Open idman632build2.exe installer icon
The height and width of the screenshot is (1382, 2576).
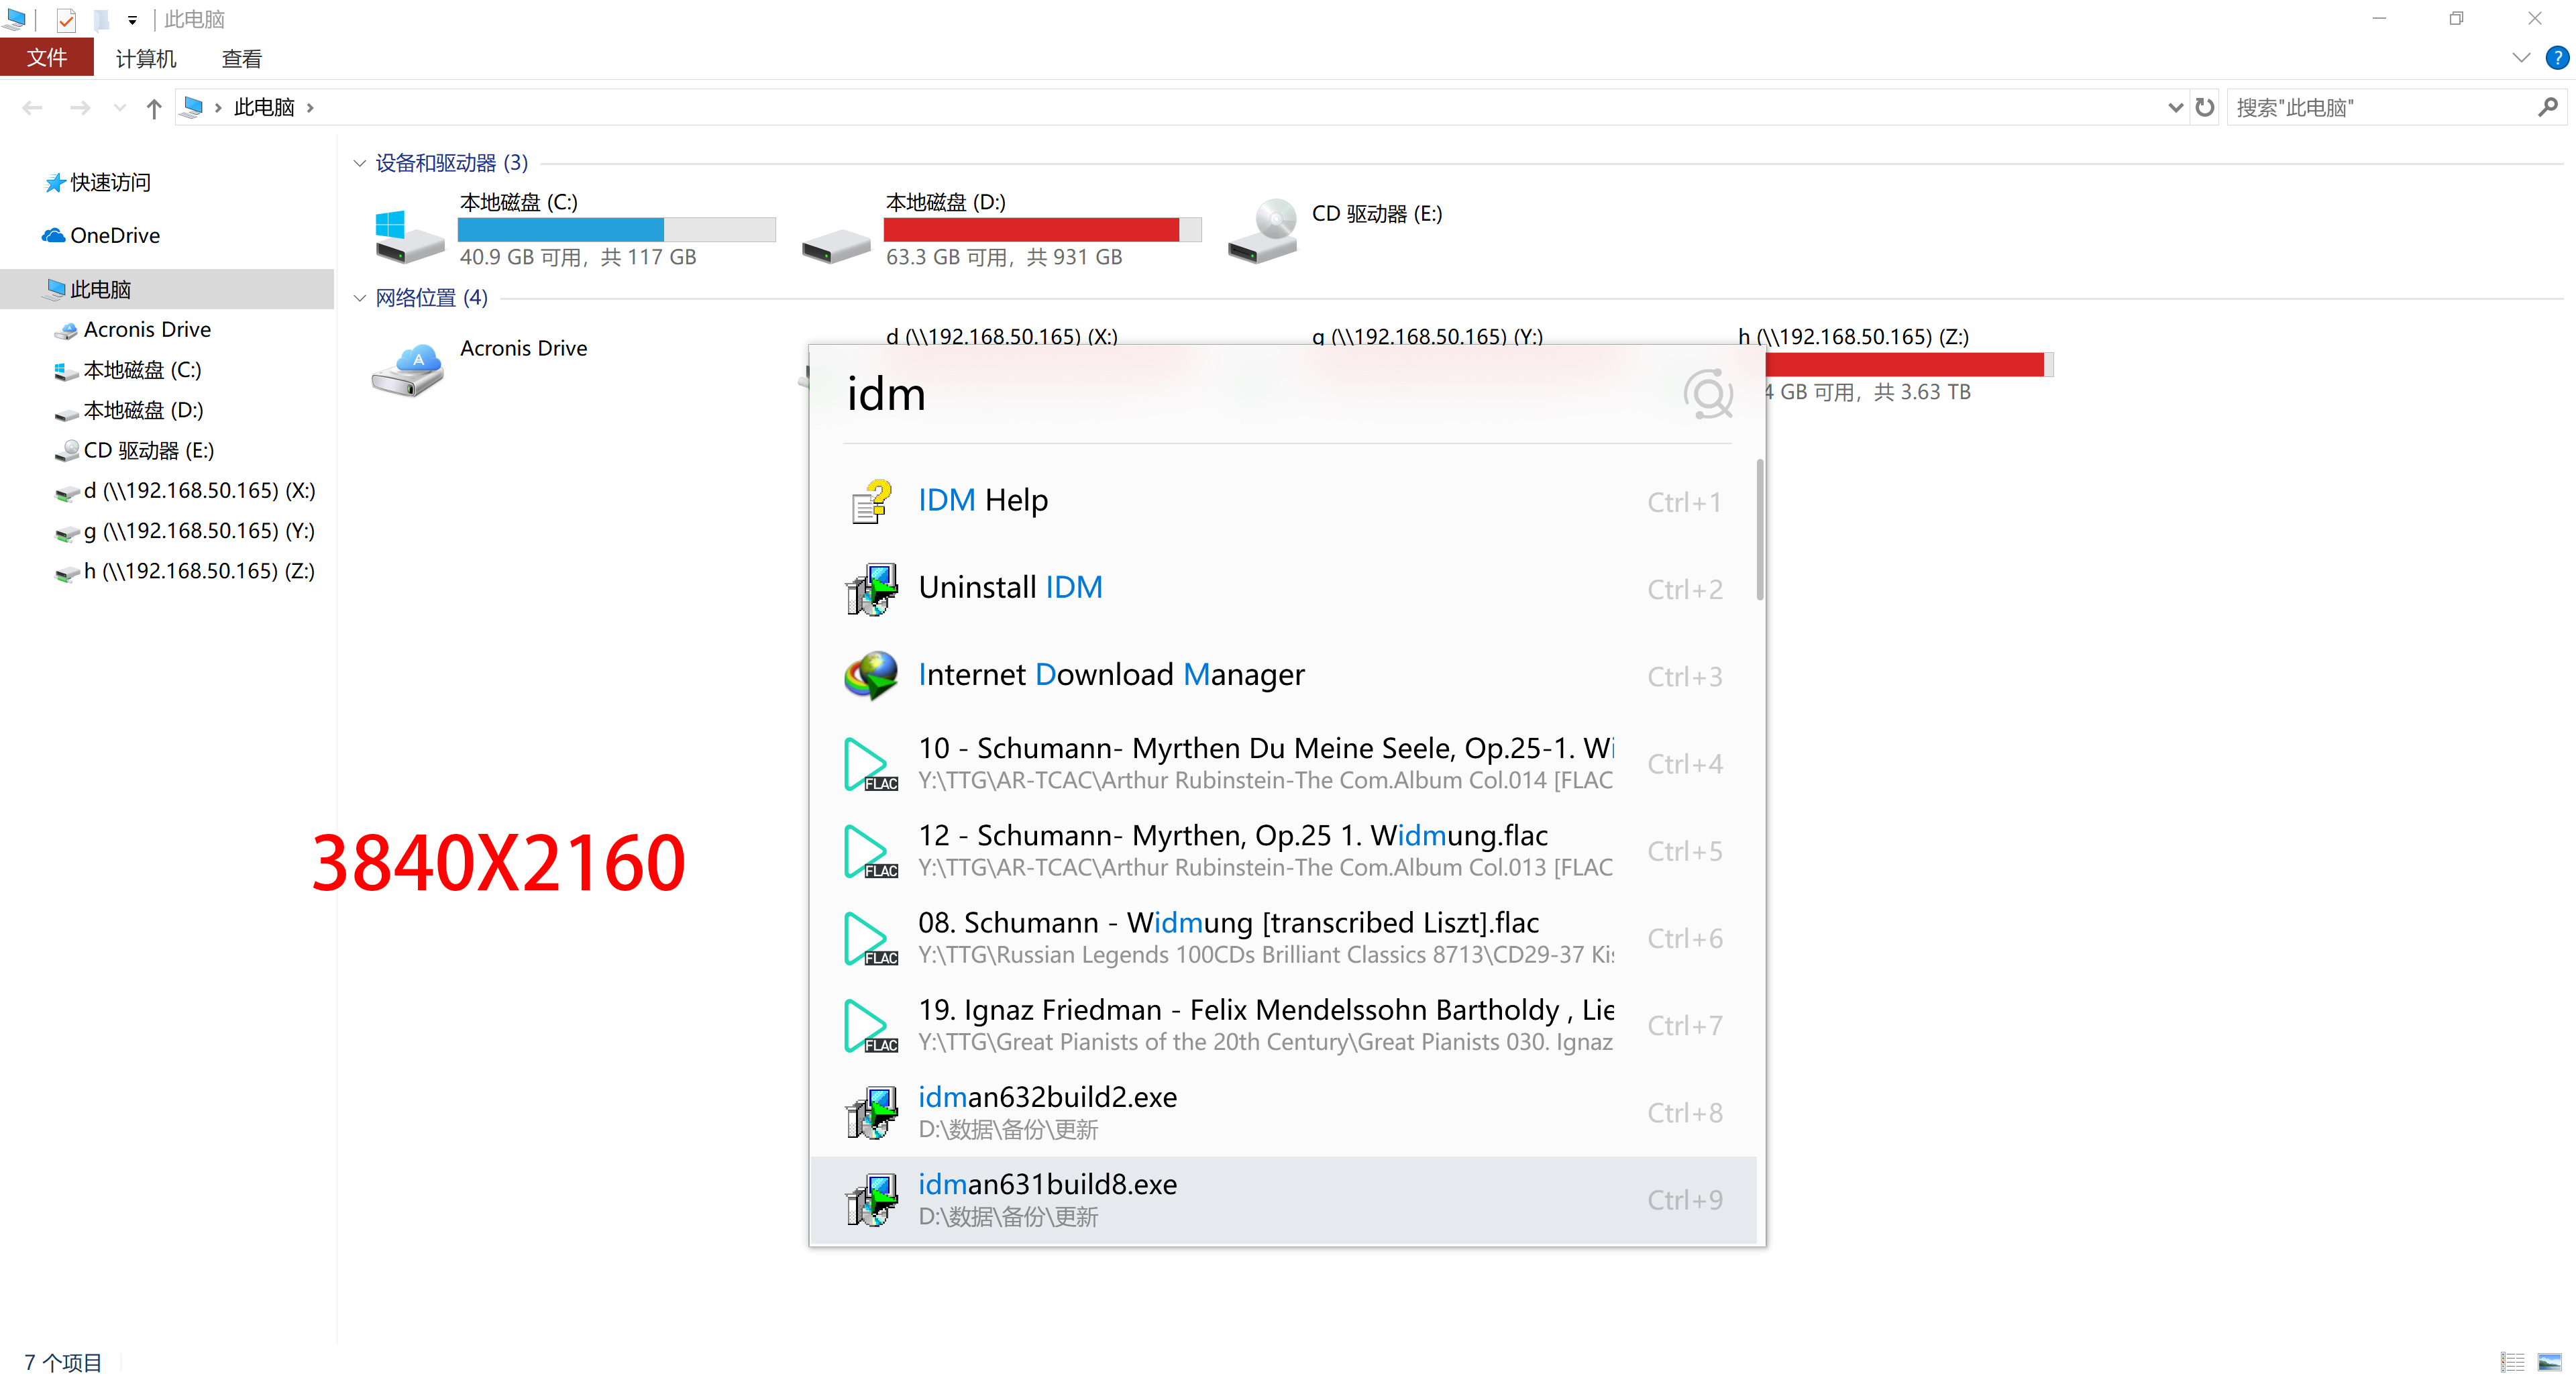pyautogui.click(x=872, y=1112)
